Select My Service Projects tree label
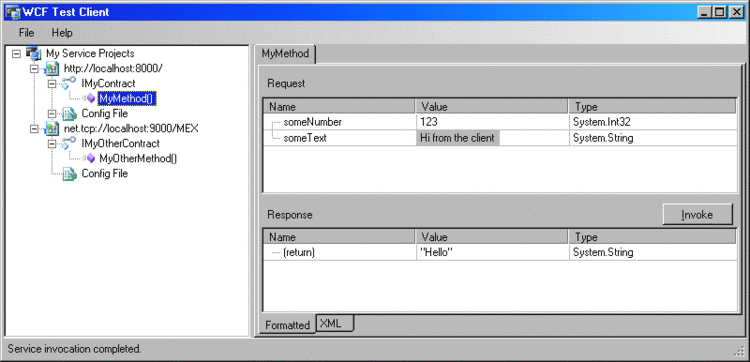The width and height of the screenshot is (750, 362). pos(90,54)
